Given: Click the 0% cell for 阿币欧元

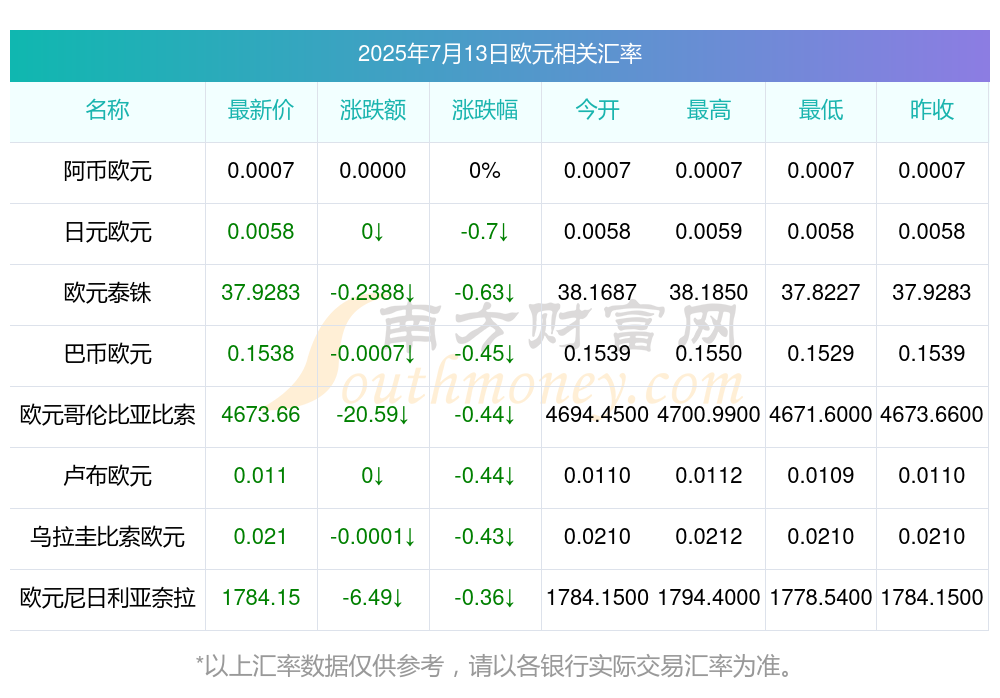Looking at the screenshot, I should coord(485,170).
